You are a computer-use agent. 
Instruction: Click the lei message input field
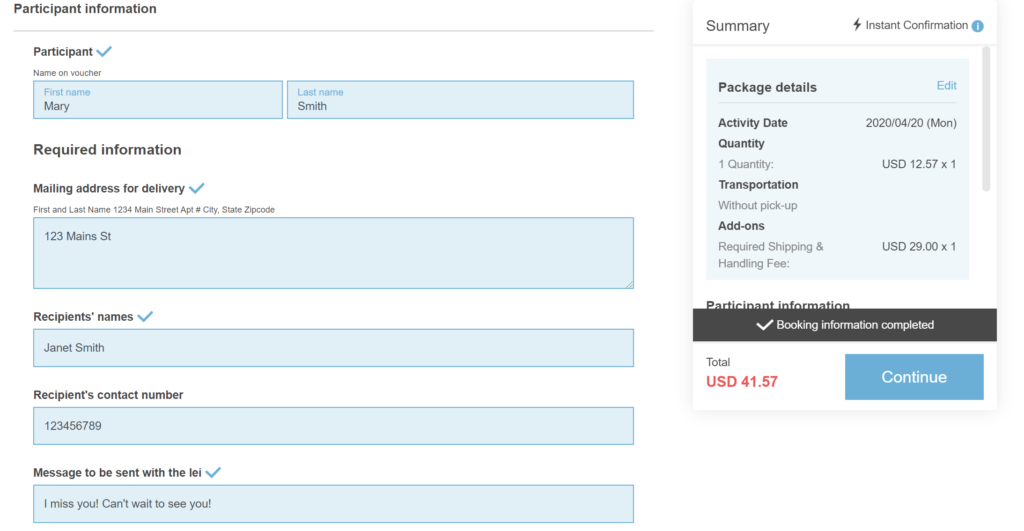[333, 504]
